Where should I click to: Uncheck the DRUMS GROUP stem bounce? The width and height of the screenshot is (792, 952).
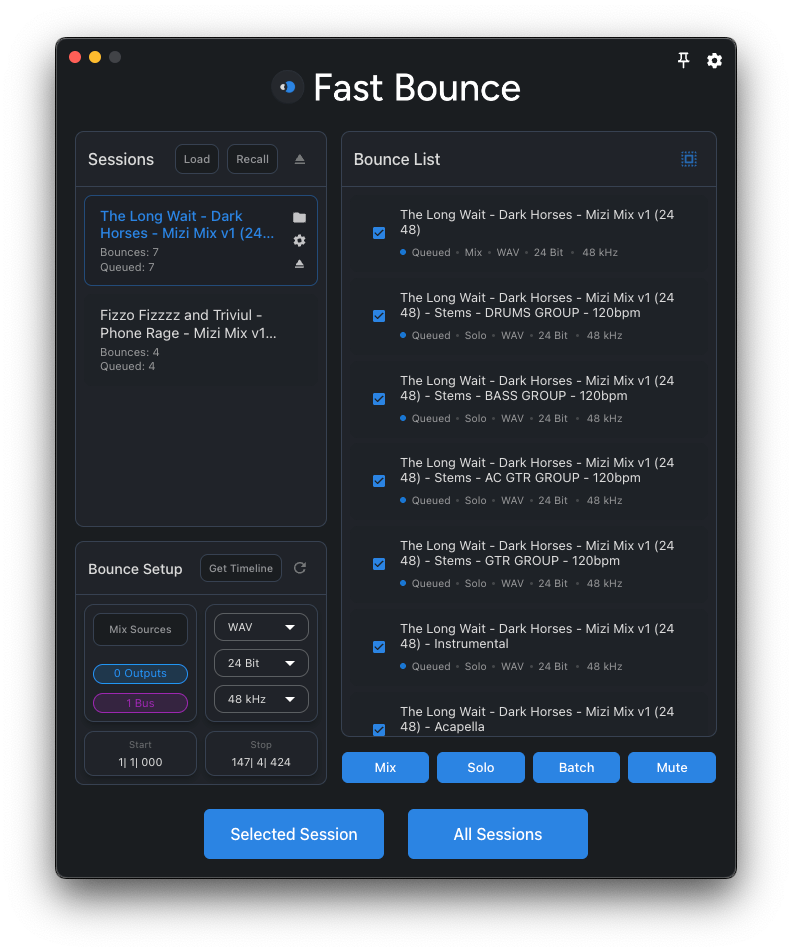pos(379,316)
